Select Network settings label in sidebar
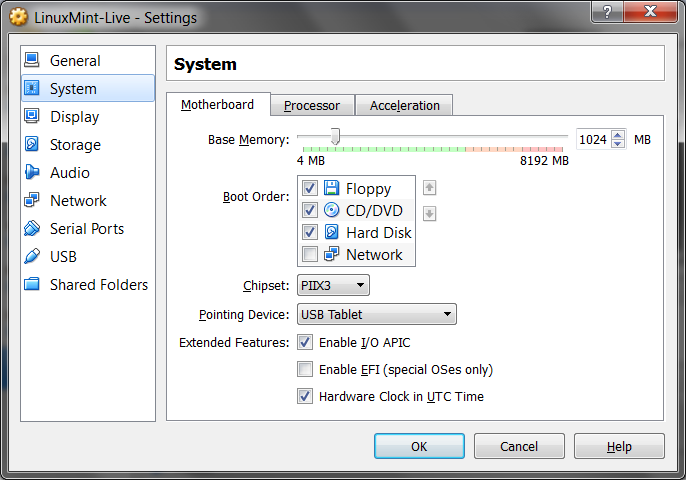 (x=78, y=201)
